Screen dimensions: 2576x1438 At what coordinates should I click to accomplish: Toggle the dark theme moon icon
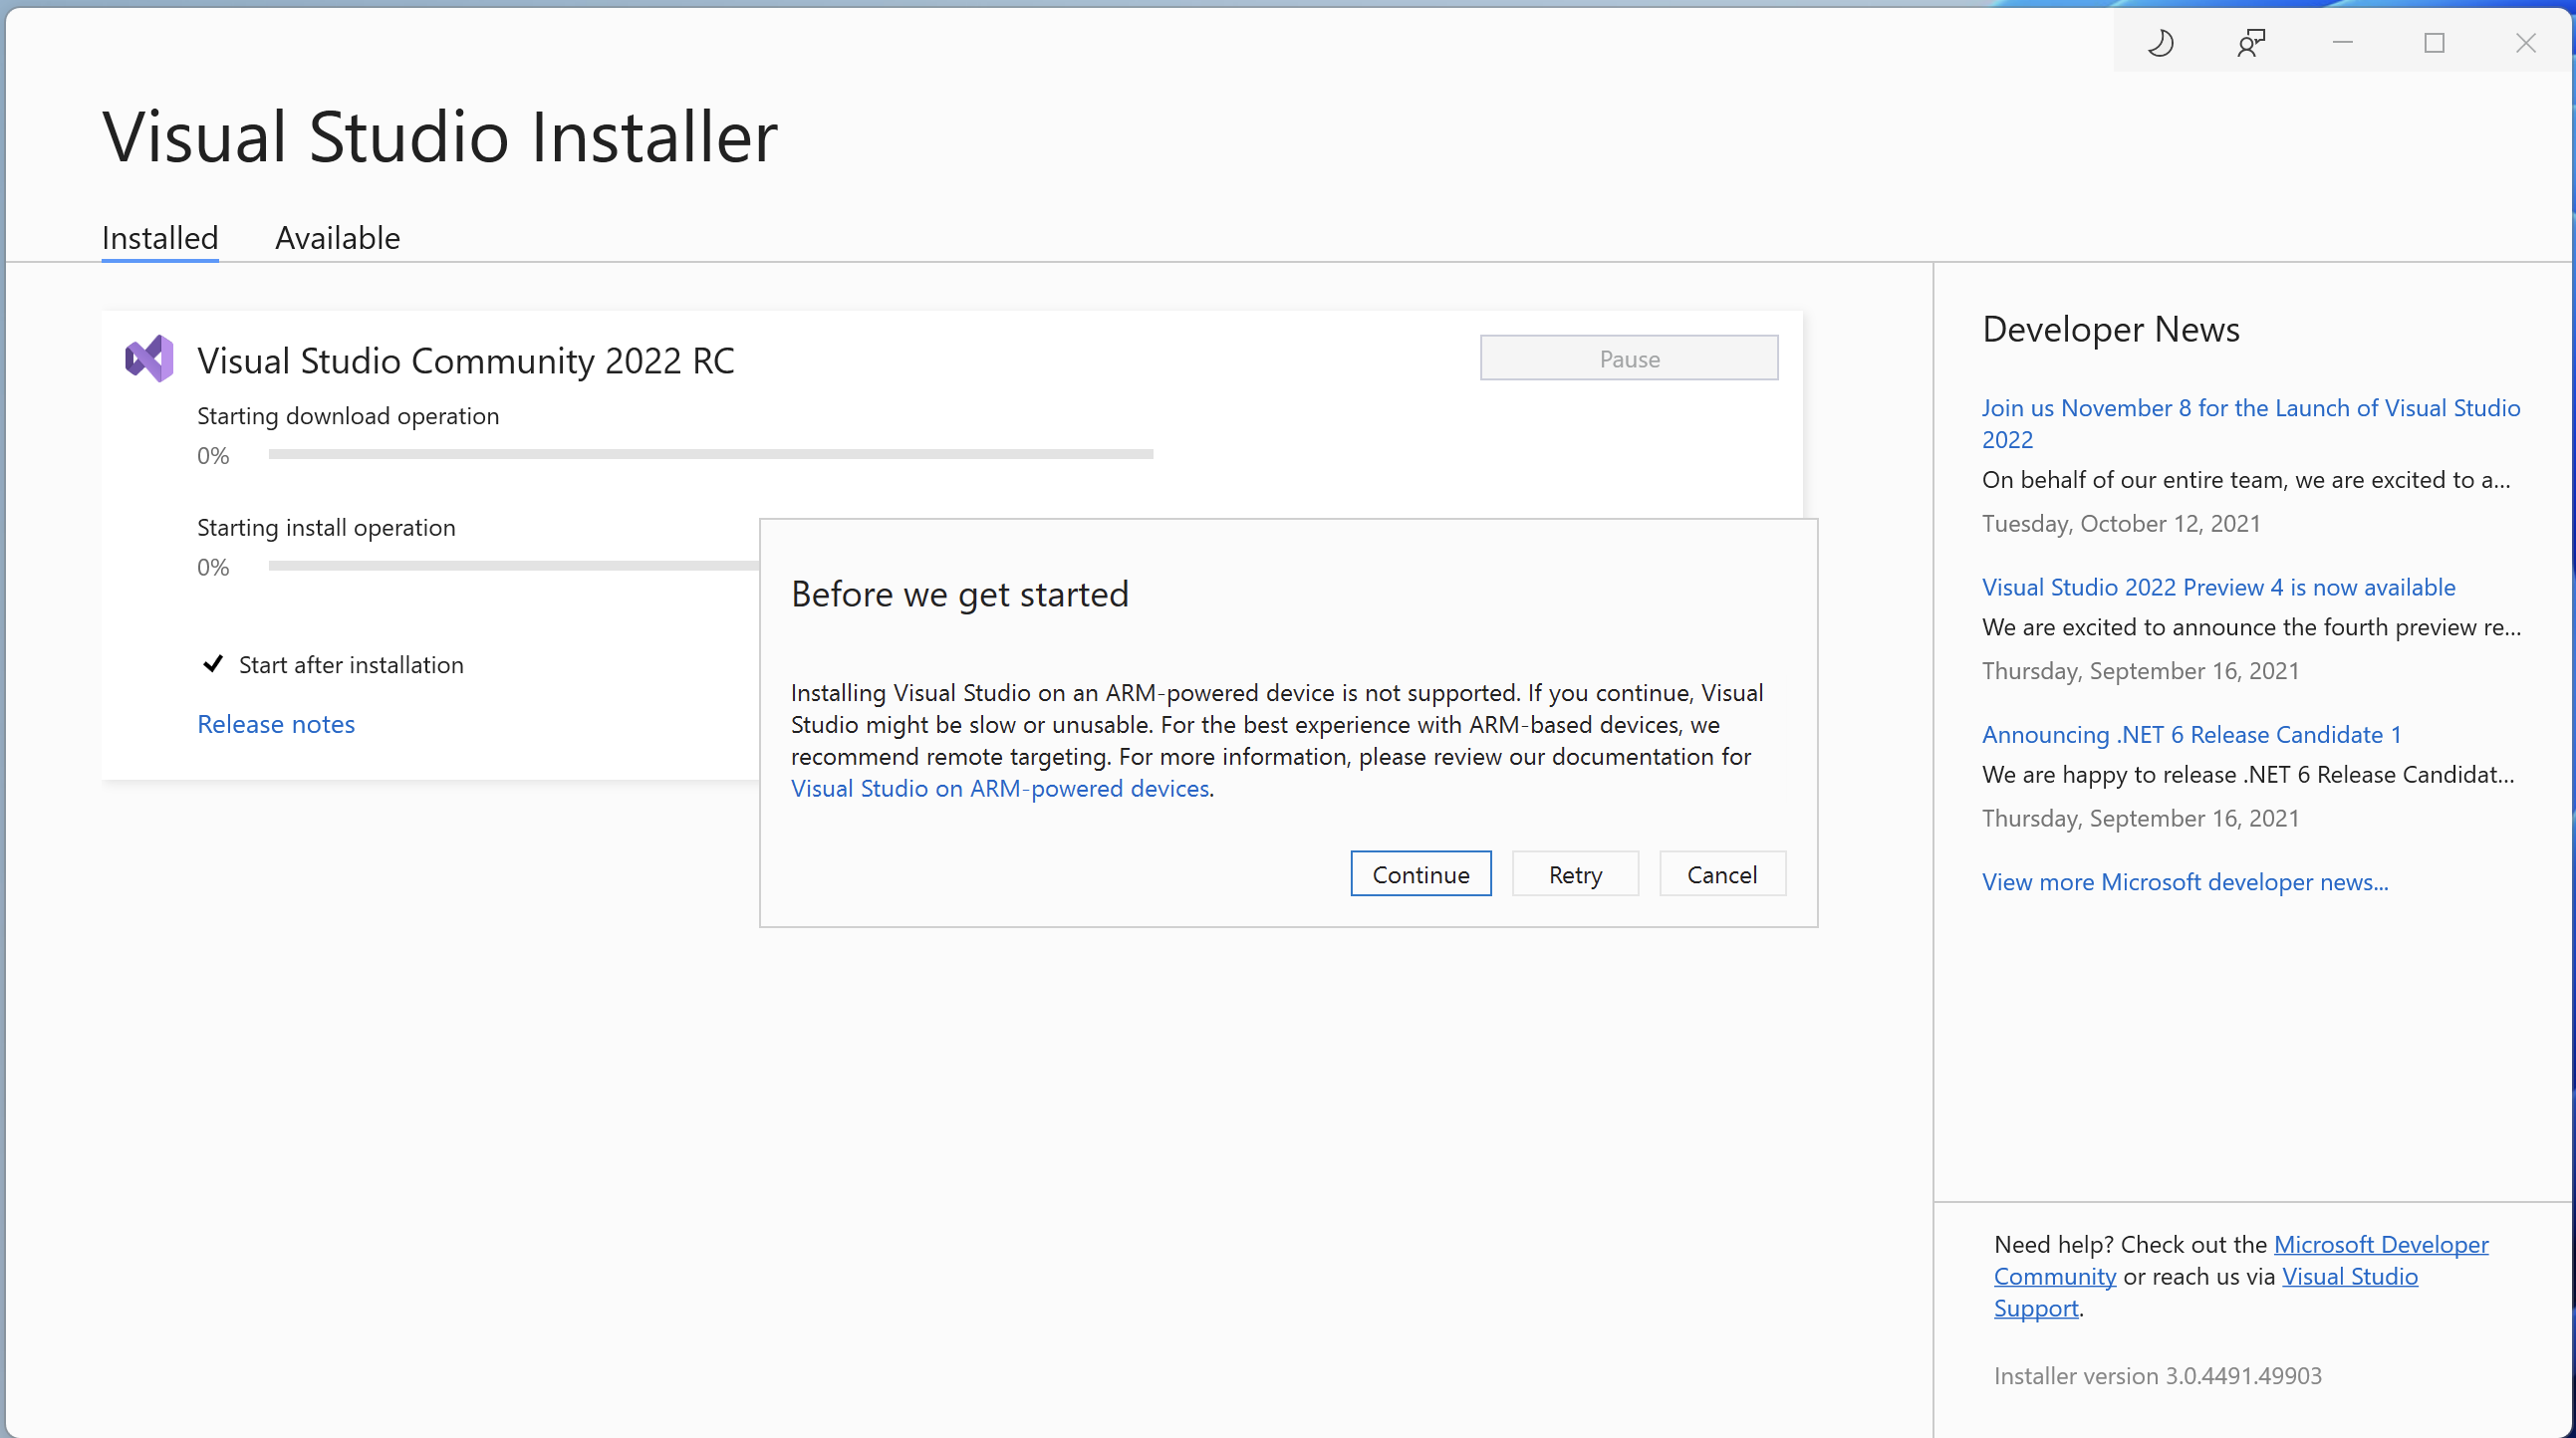point(2160,43)
